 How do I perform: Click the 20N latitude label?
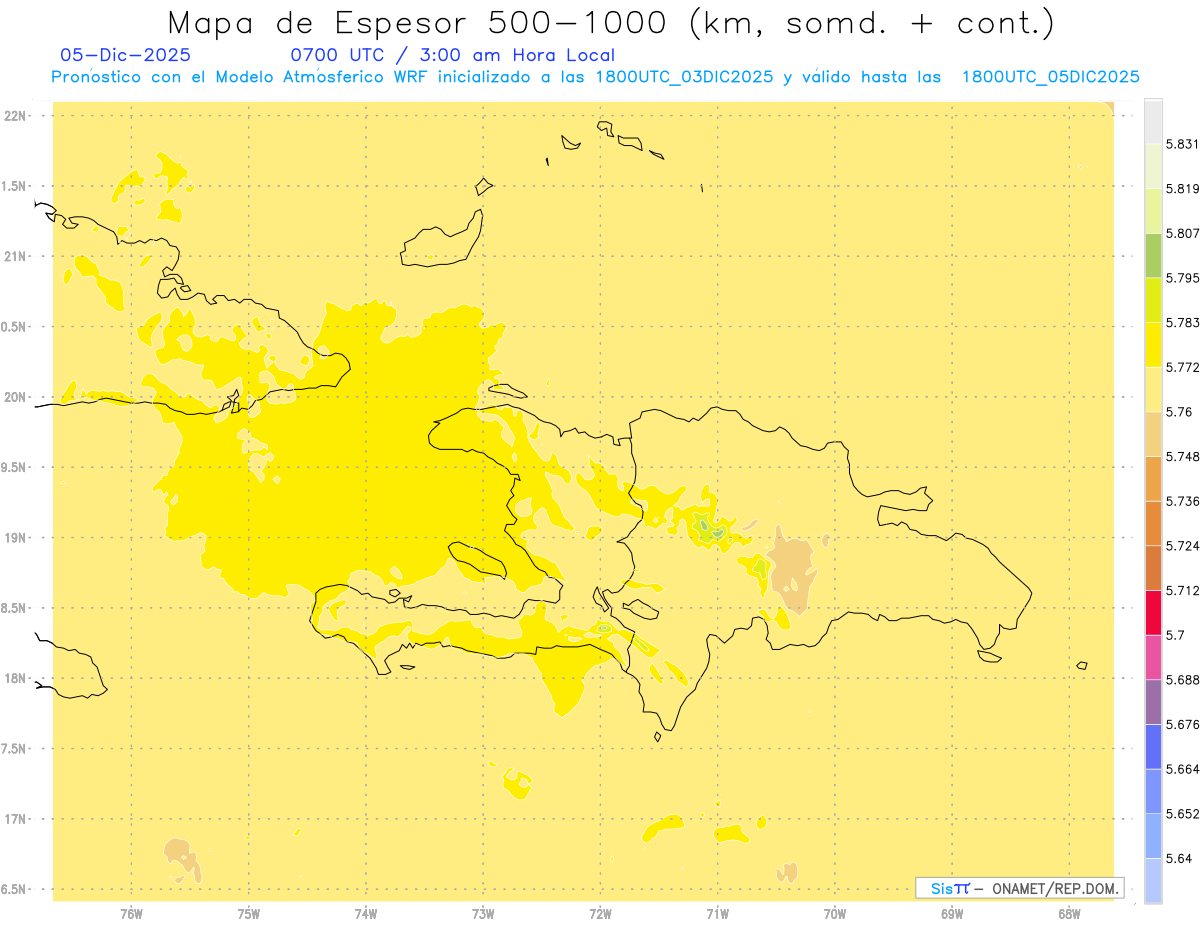16,397
